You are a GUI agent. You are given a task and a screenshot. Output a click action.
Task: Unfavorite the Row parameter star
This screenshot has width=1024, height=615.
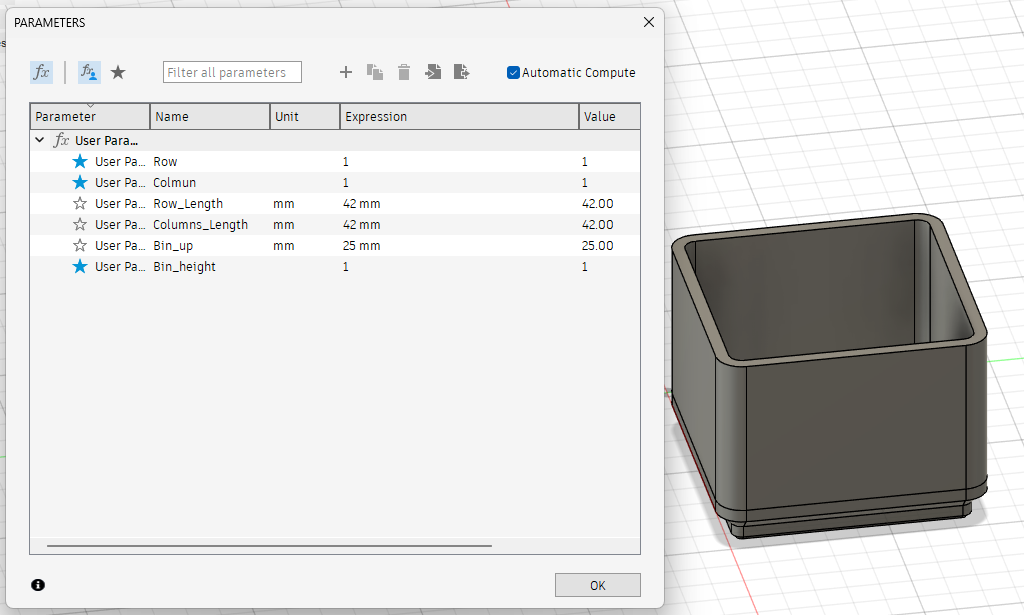point(80,161)
